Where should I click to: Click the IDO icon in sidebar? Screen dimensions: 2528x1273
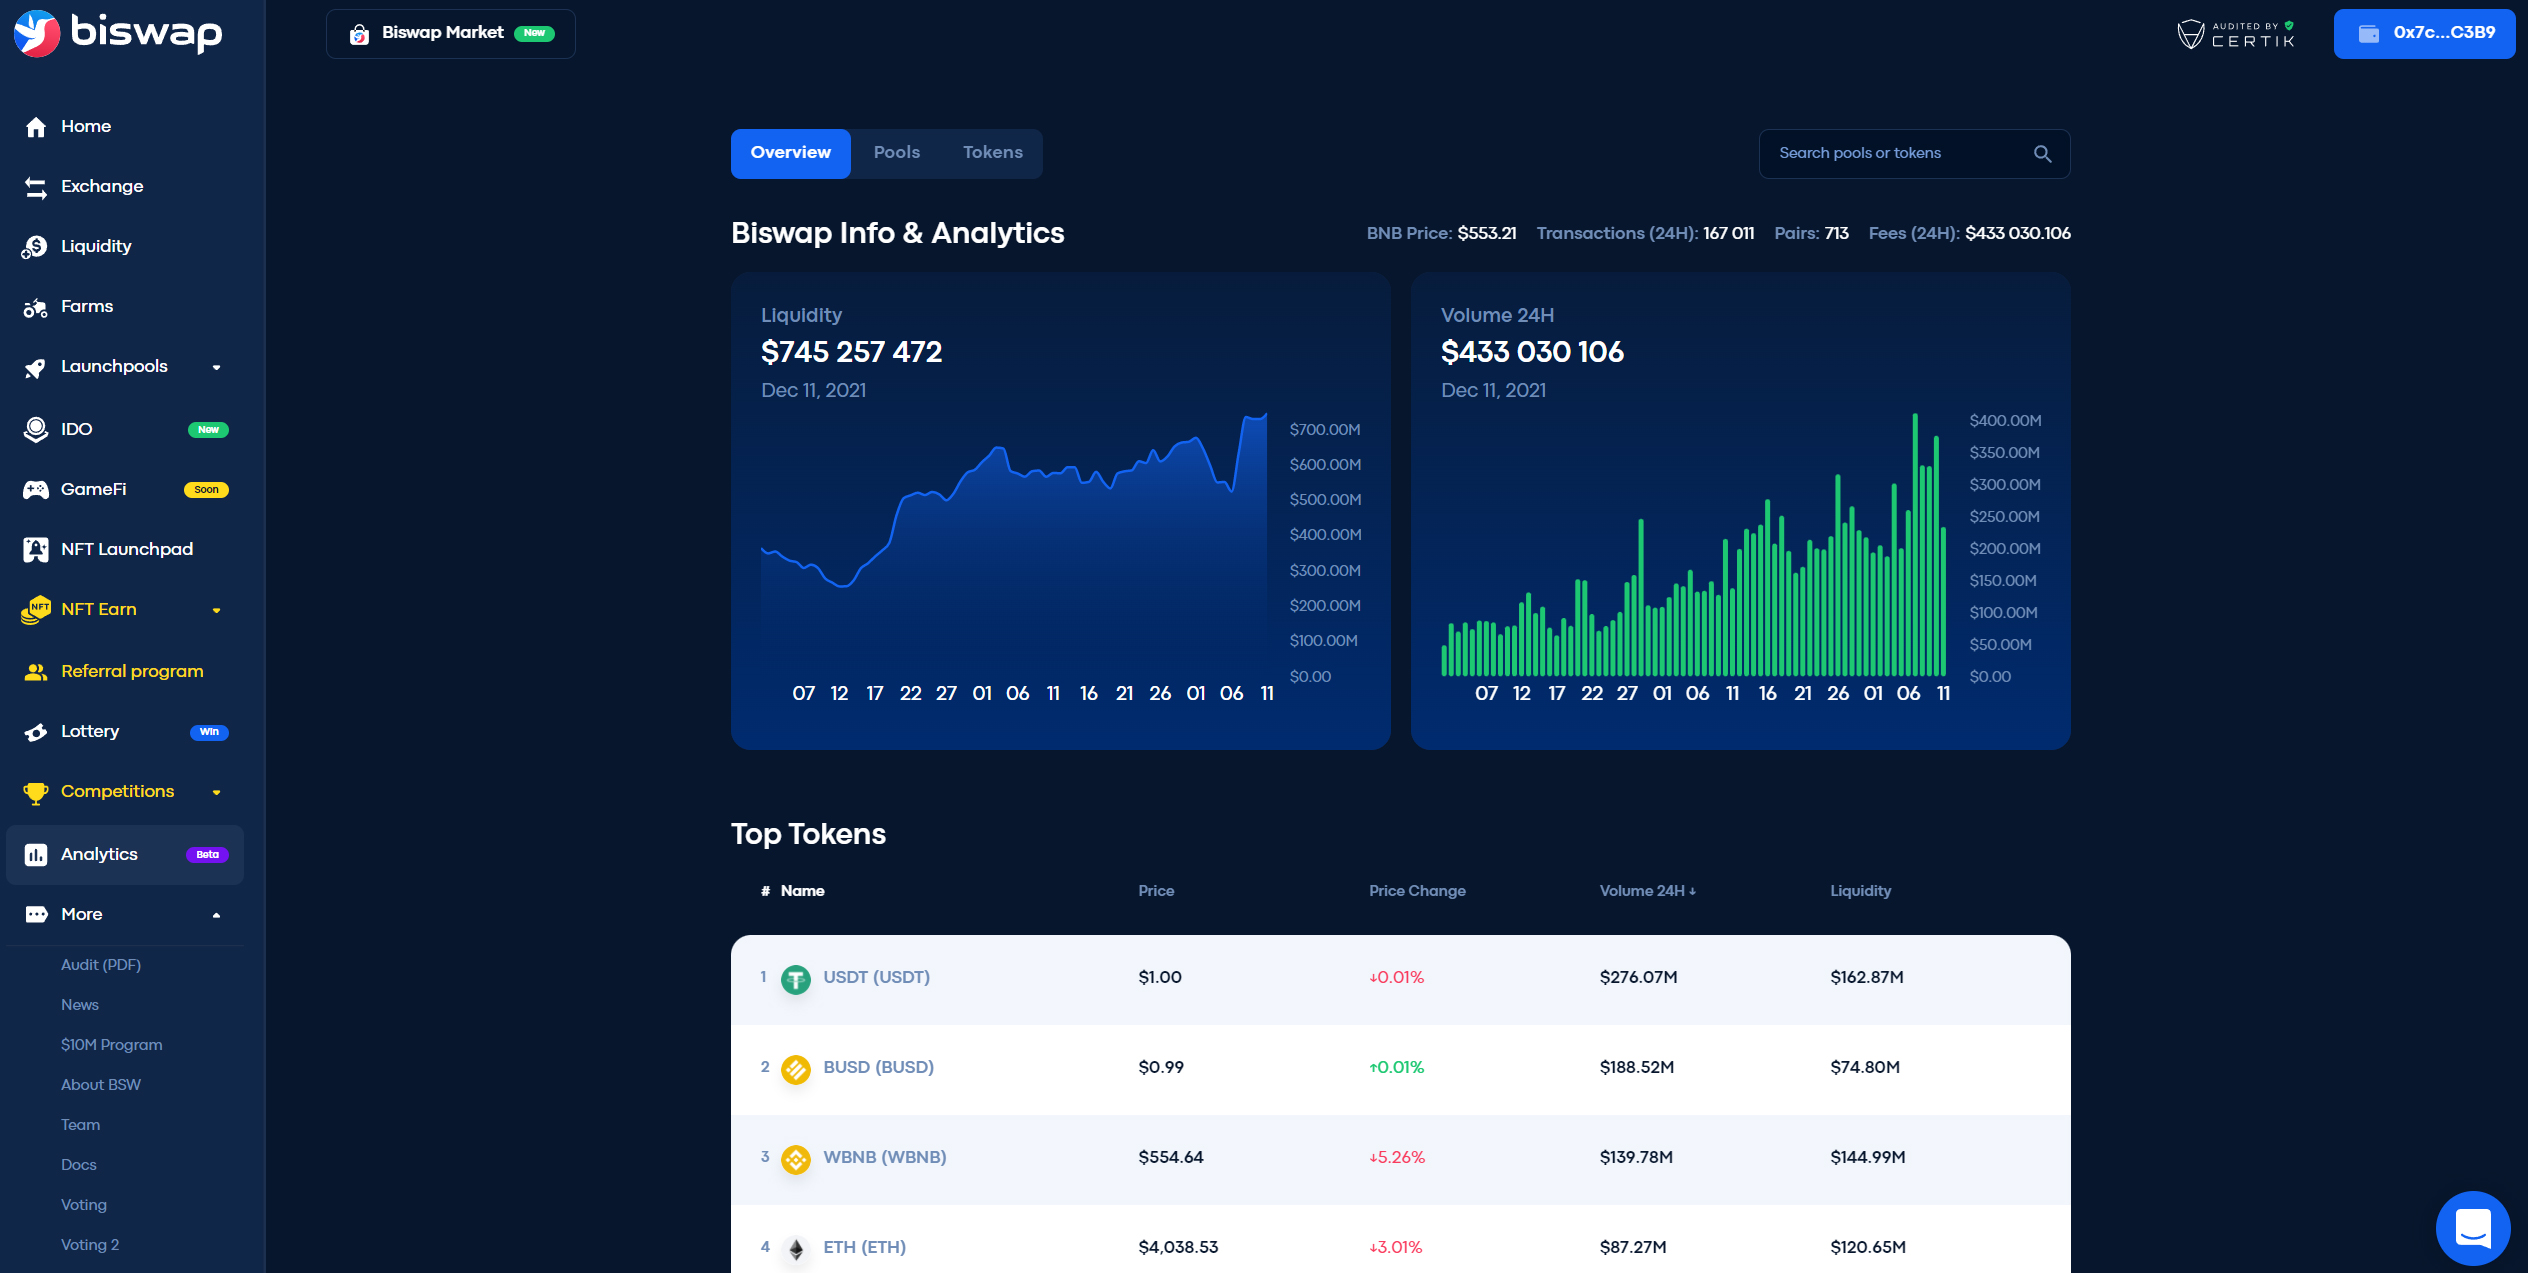36,429
